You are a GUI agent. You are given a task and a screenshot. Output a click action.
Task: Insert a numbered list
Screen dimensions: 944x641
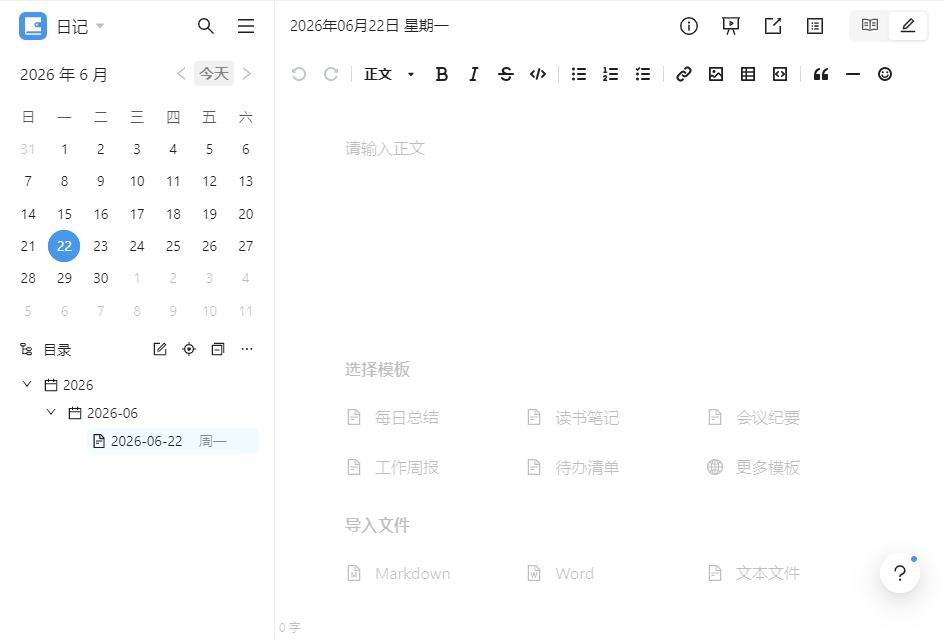(x=610, y=74)
